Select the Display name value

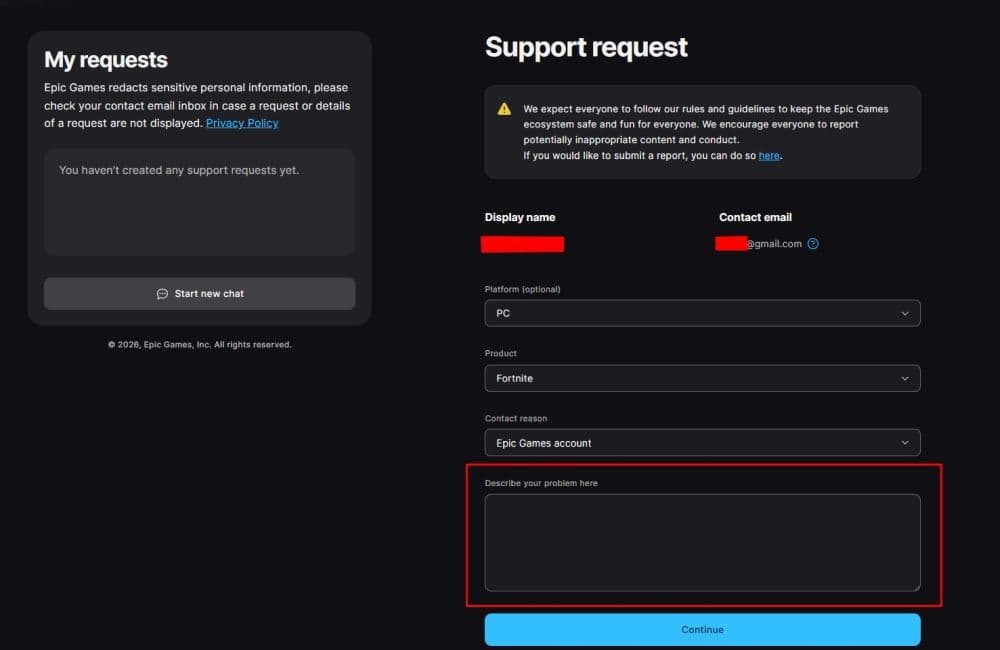pos(522,243)
